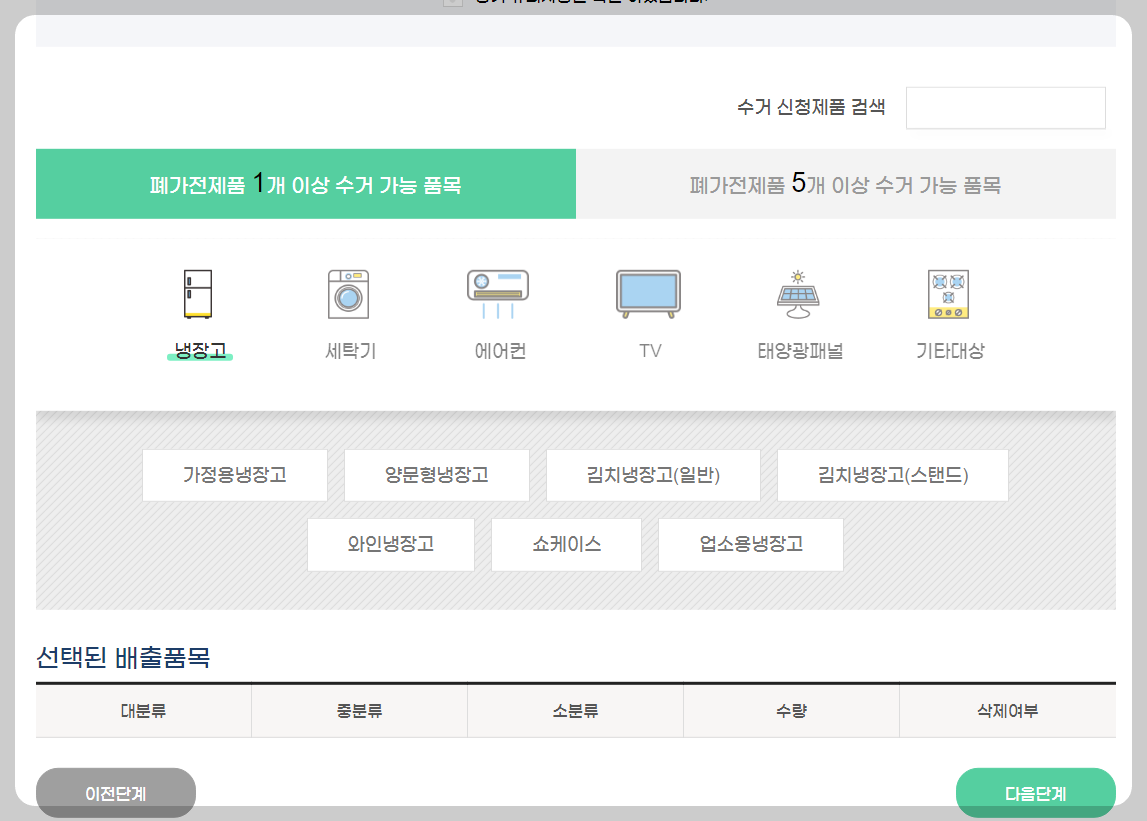Select the 세탁기 washing machine icon
1147x821 pixels.
coord(348,294)
